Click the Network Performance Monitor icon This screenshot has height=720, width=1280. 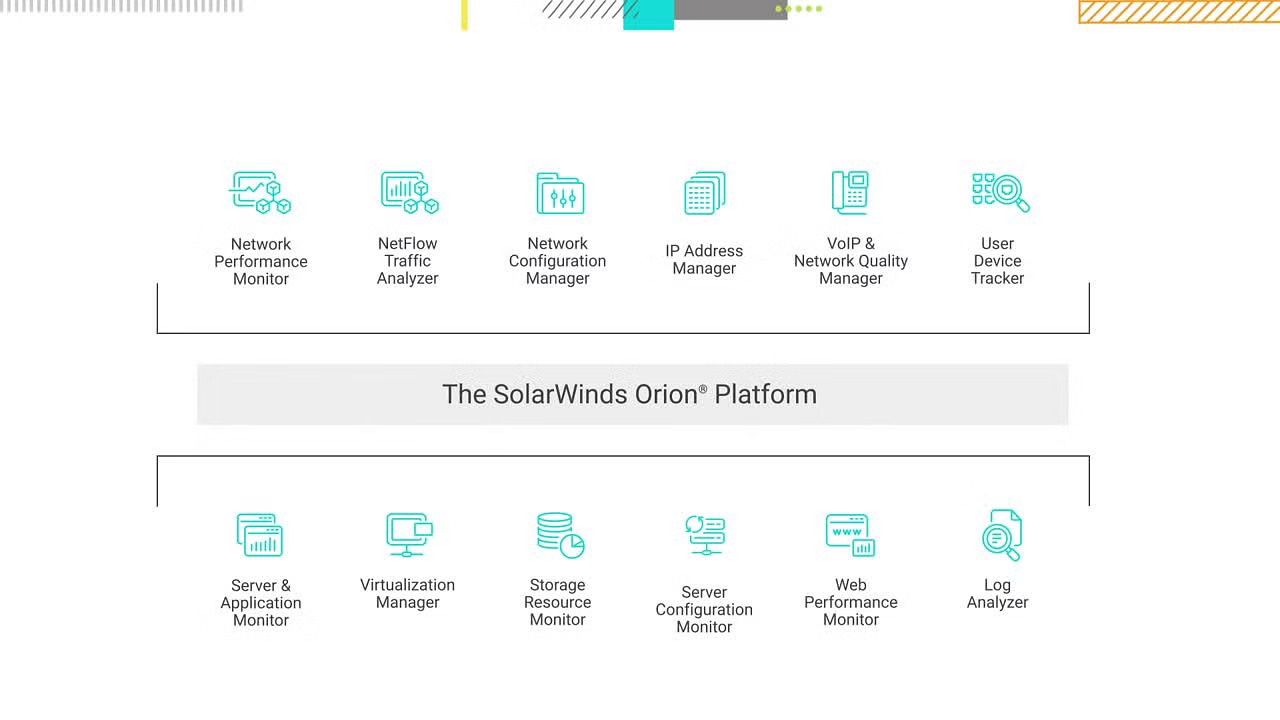click(x=260, y=193)
